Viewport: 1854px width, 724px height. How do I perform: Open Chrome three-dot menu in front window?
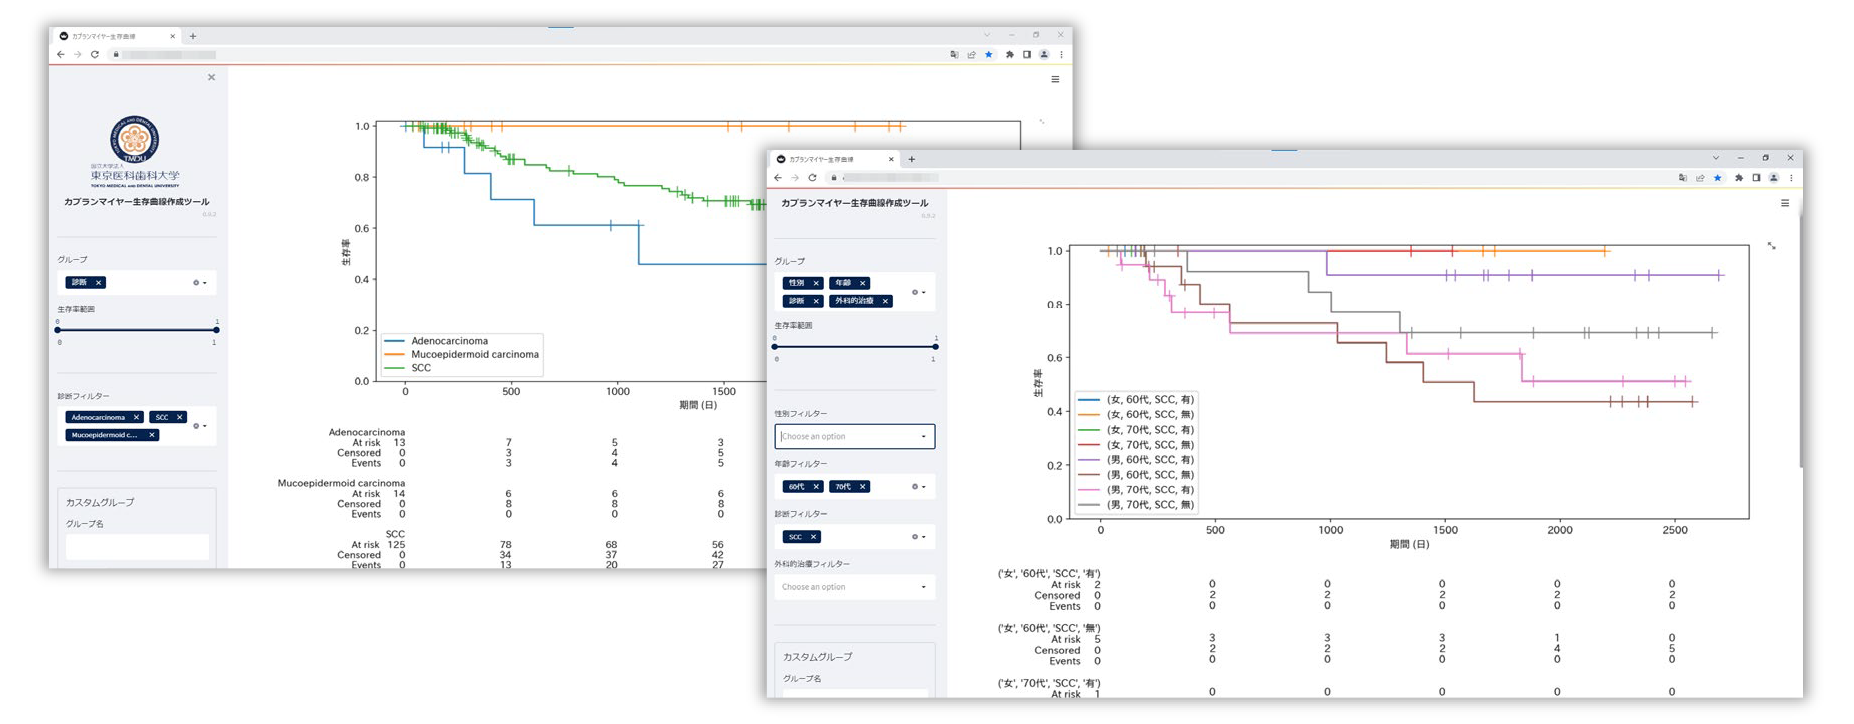[x=1791, y=178]
